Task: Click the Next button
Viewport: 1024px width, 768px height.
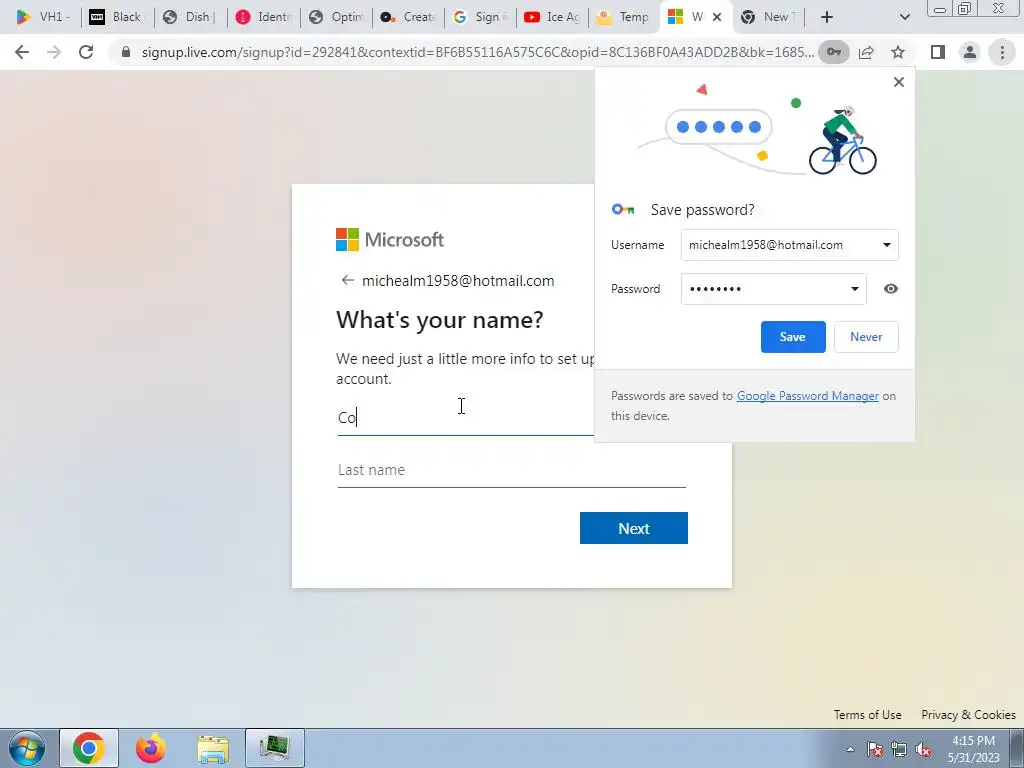Action: 633,528
